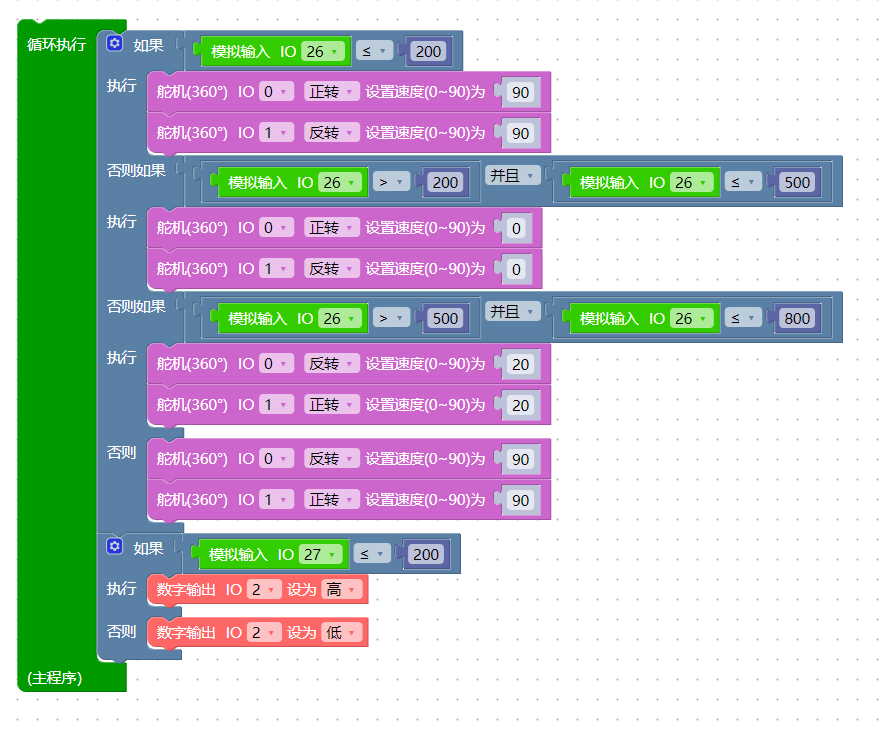Viewport: 886px width, 730px height.
Task: Open gear settings on the IO 27 如果 block
Action: click(x=115, y=546)
